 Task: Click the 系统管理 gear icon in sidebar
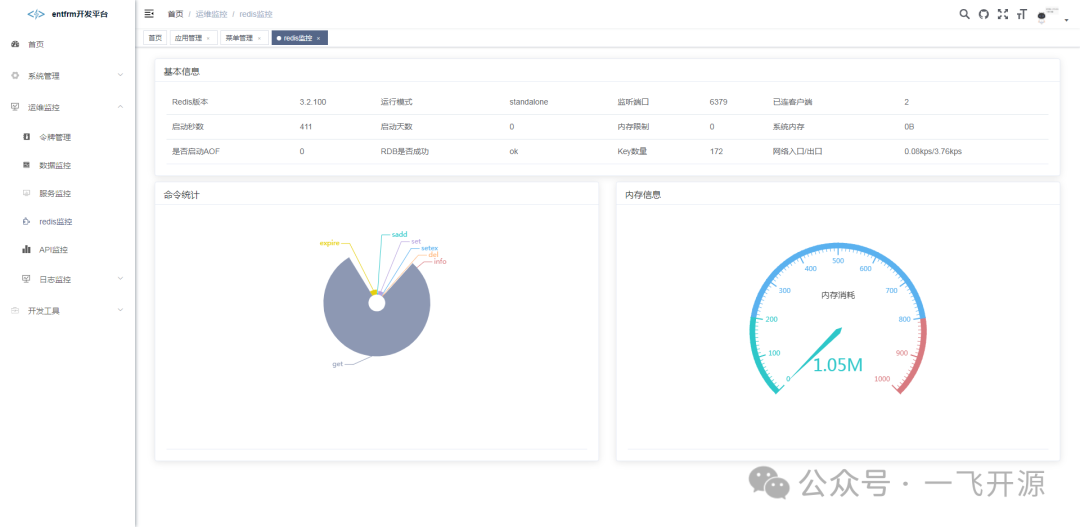pyautogui.click(x=15, y=76)
